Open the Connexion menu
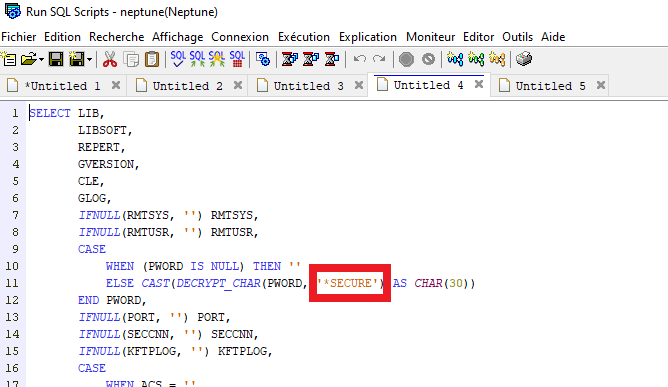Viewport: 668px width, 387px height. [240, 37]
